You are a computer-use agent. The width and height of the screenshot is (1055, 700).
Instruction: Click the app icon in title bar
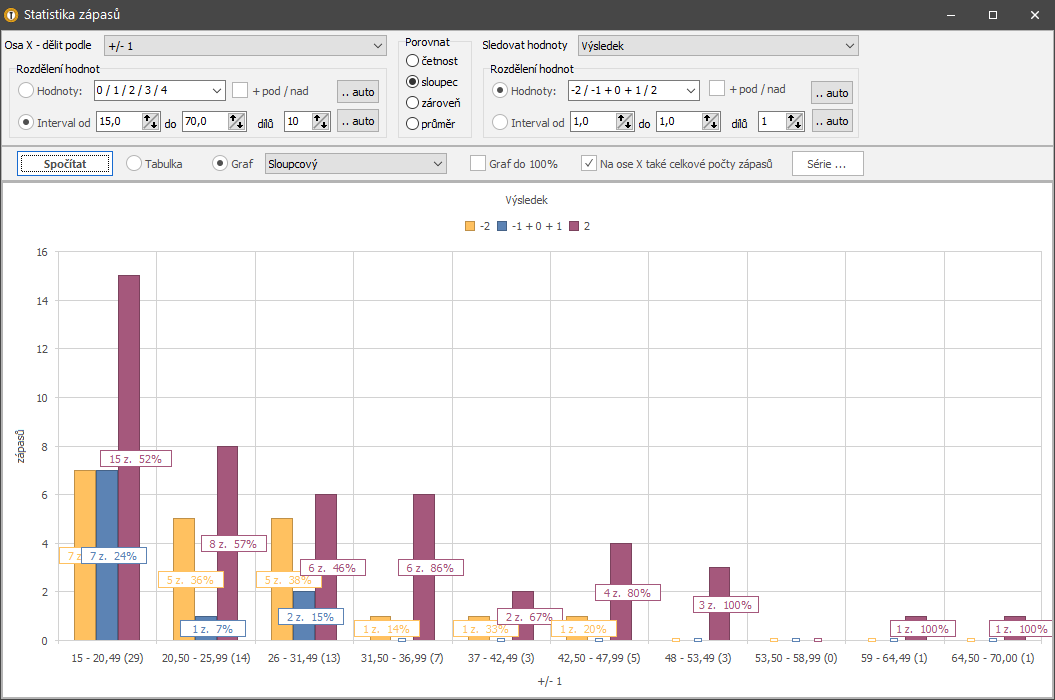11,15
